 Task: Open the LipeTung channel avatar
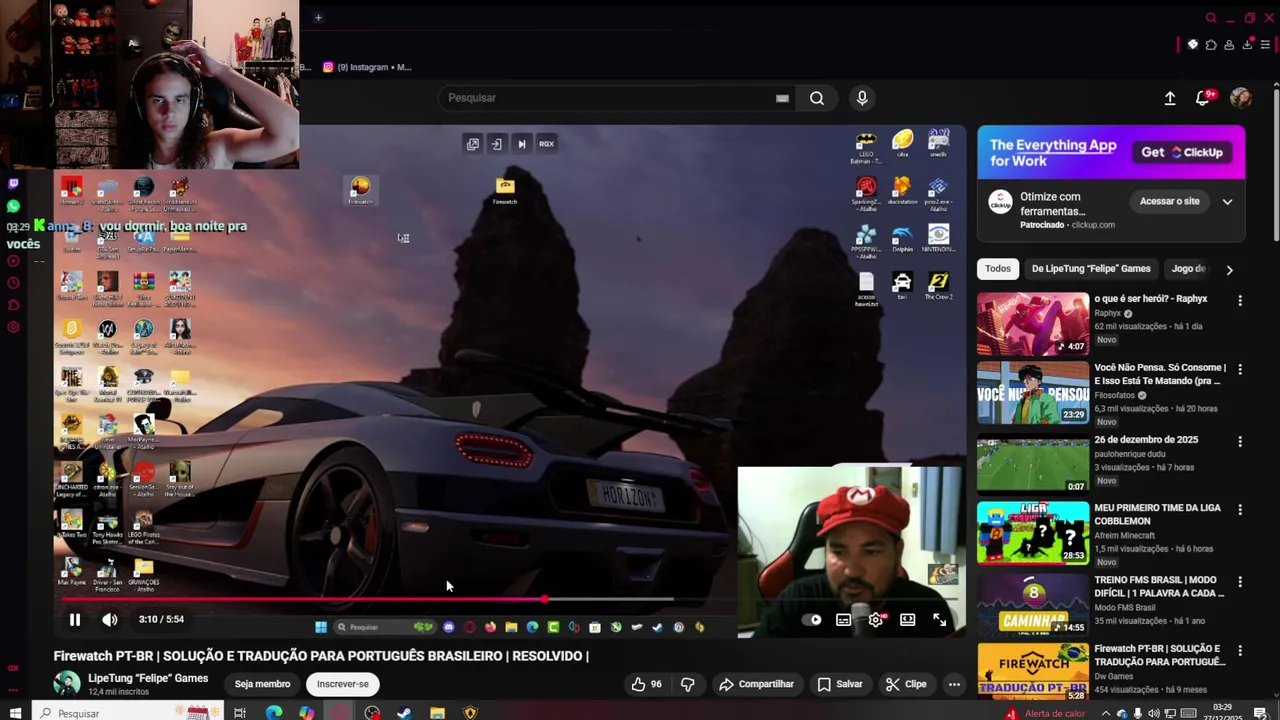67,684
